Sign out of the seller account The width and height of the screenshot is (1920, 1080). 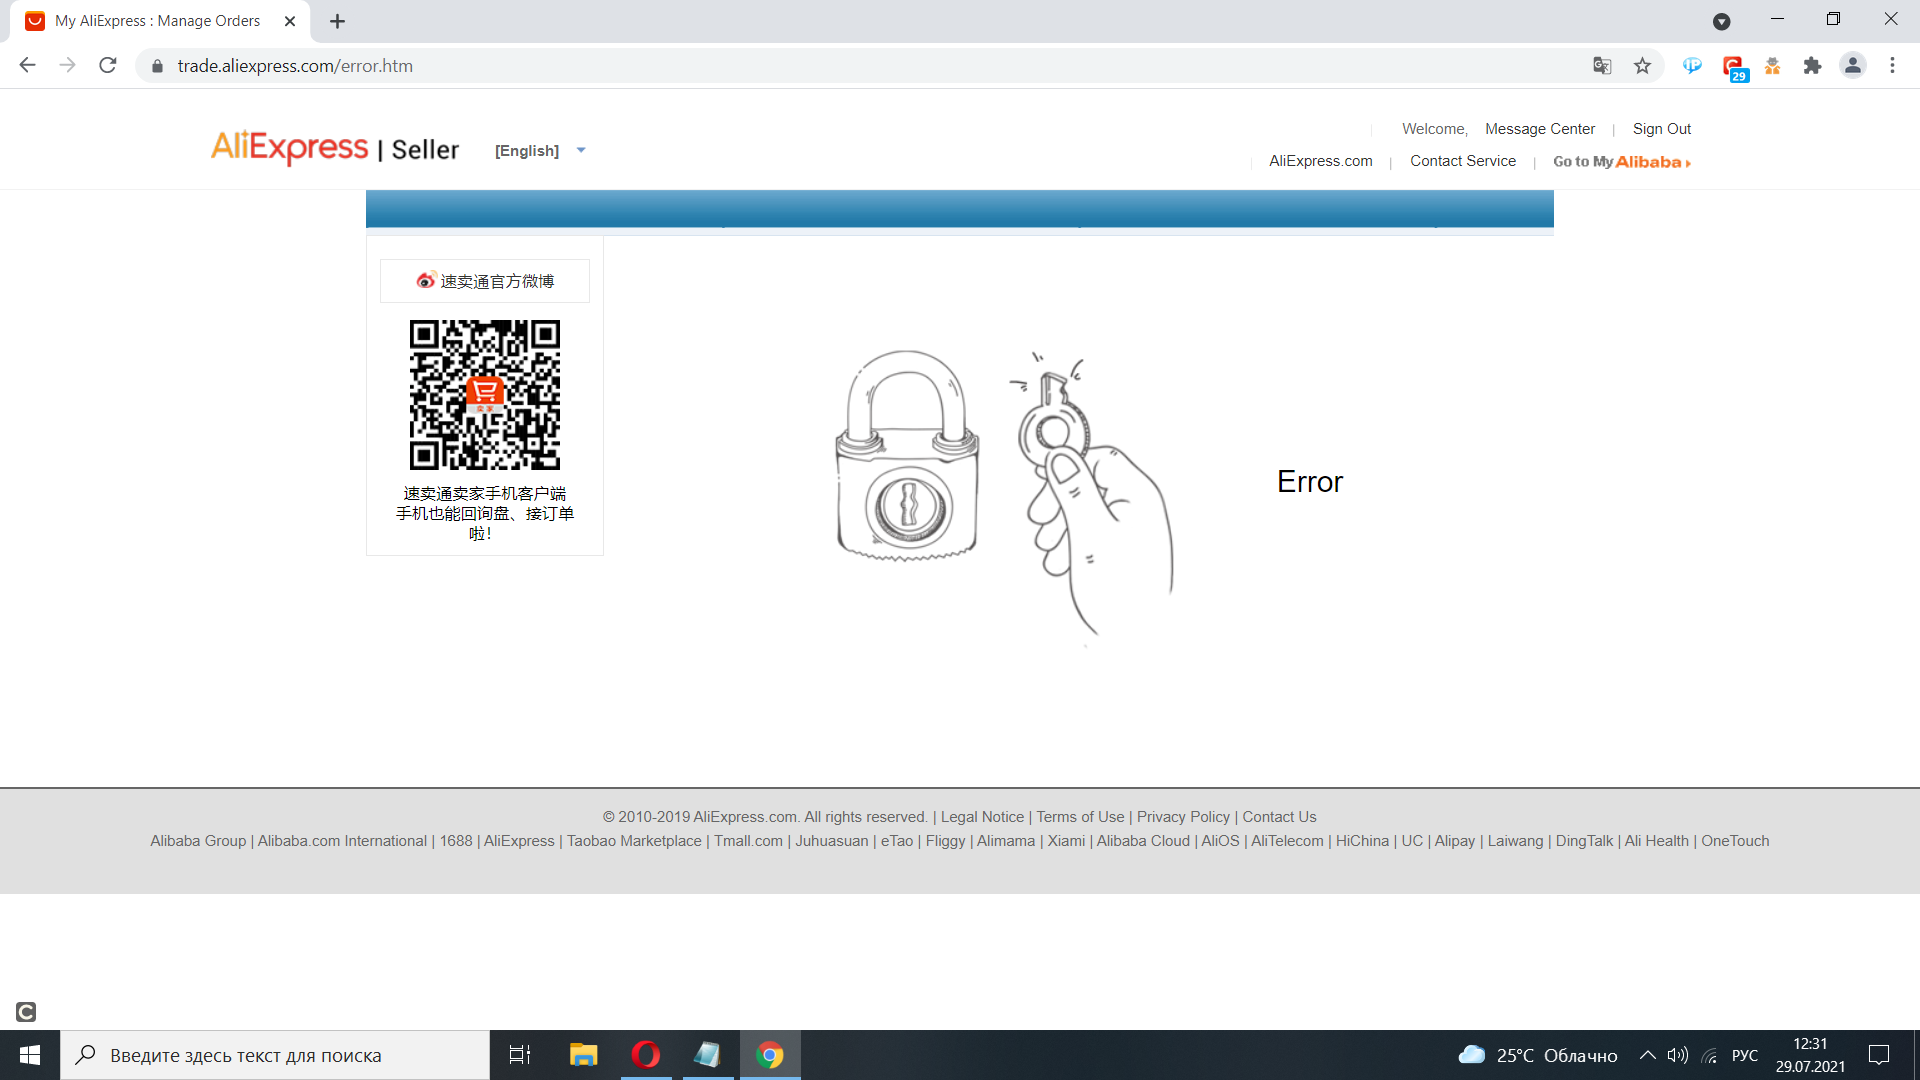pos(1662,129)
